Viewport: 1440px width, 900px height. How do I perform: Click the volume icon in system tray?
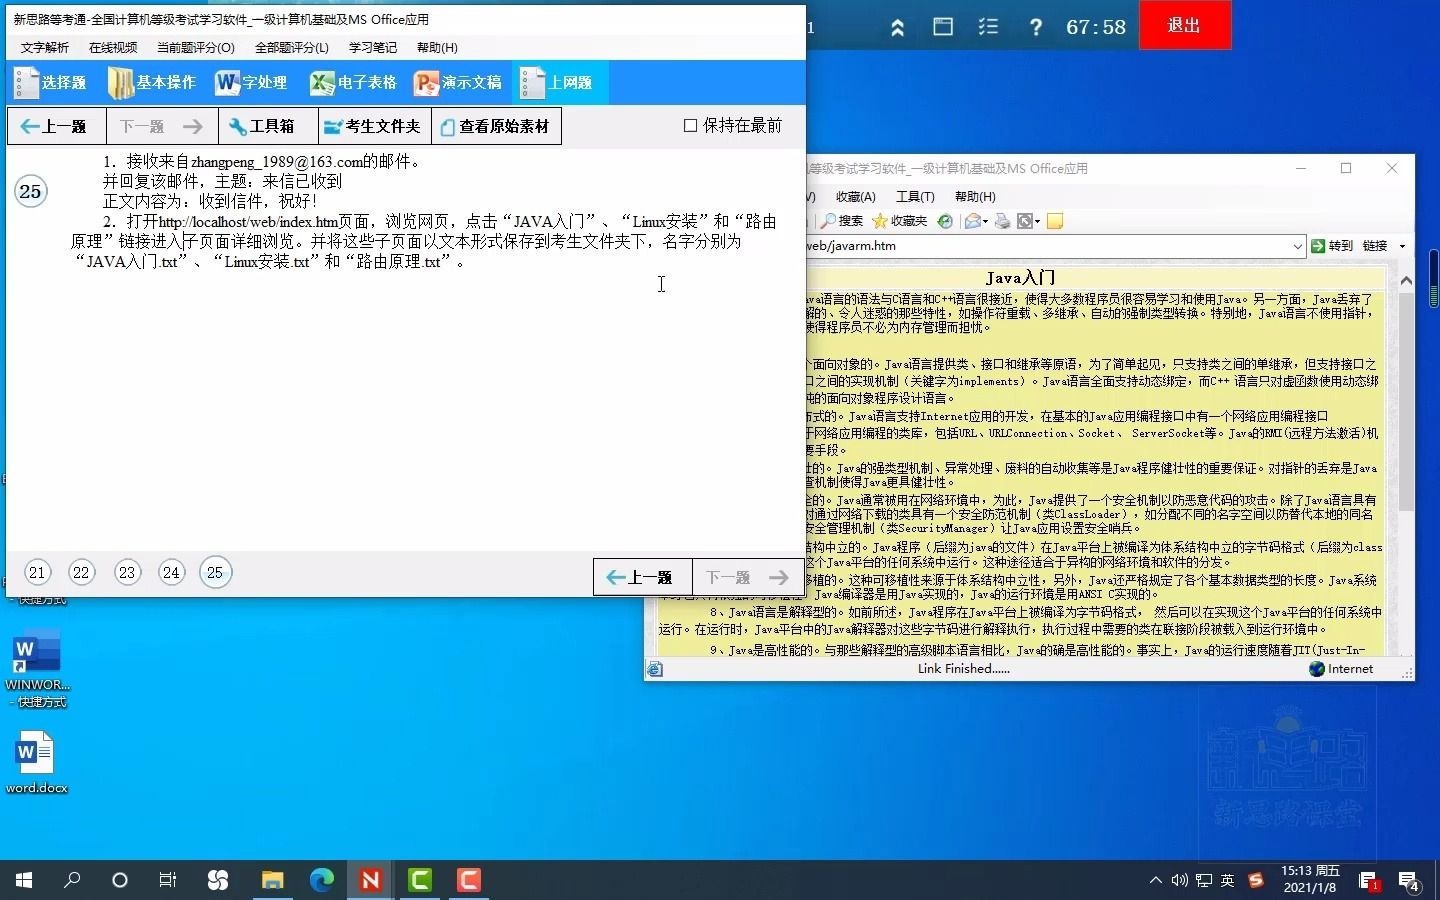[x=1180, y=881]
